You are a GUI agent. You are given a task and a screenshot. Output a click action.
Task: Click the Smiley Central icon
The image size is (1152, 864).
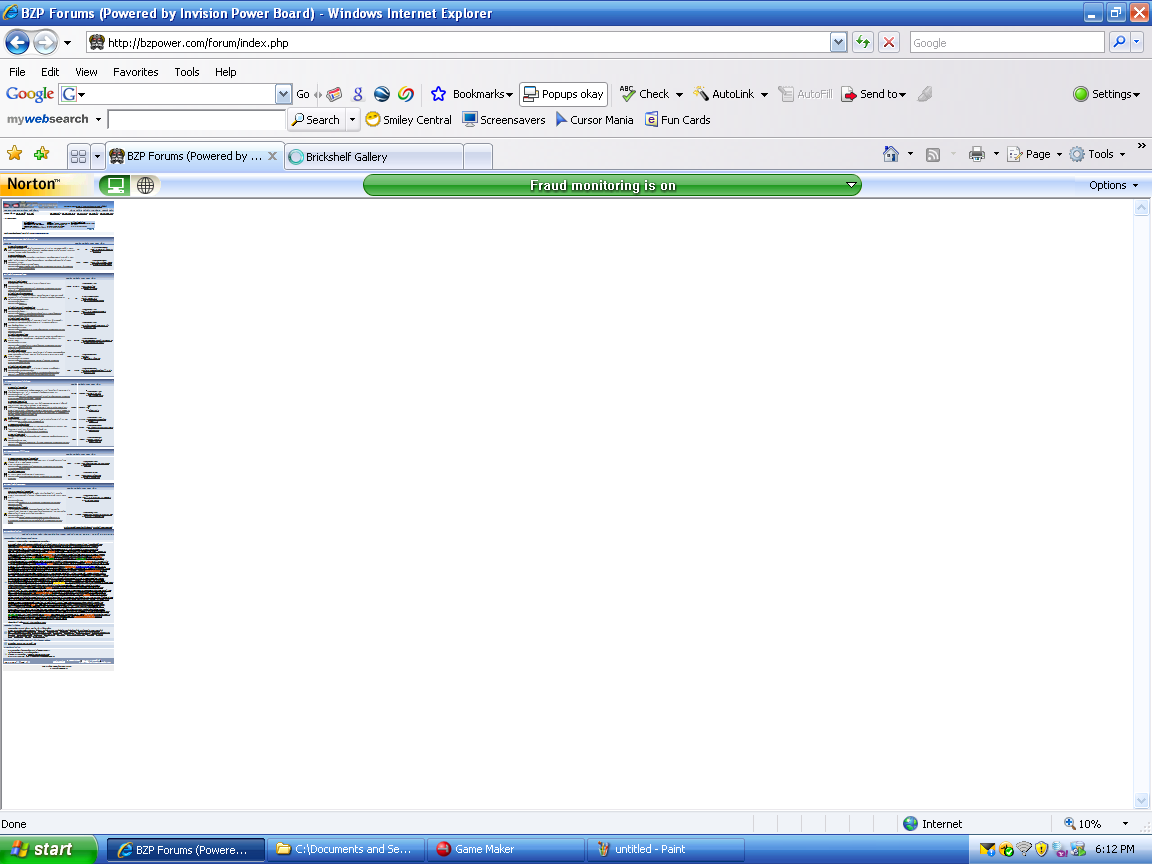point(373,119)
